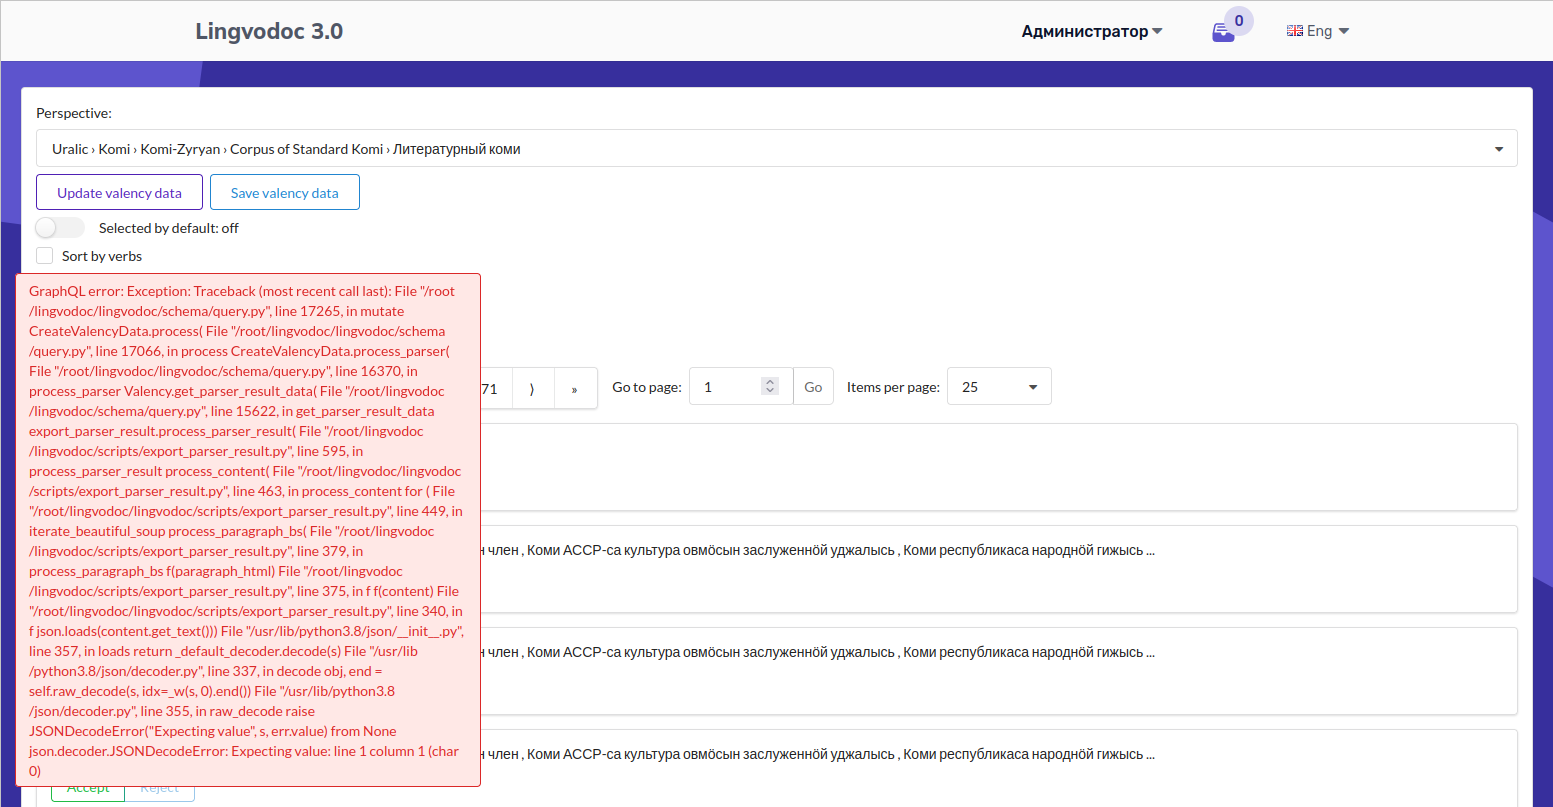Screen dimensions: 1553x807
Task: Click the Go button beside the page field
Action: [813, 387]
